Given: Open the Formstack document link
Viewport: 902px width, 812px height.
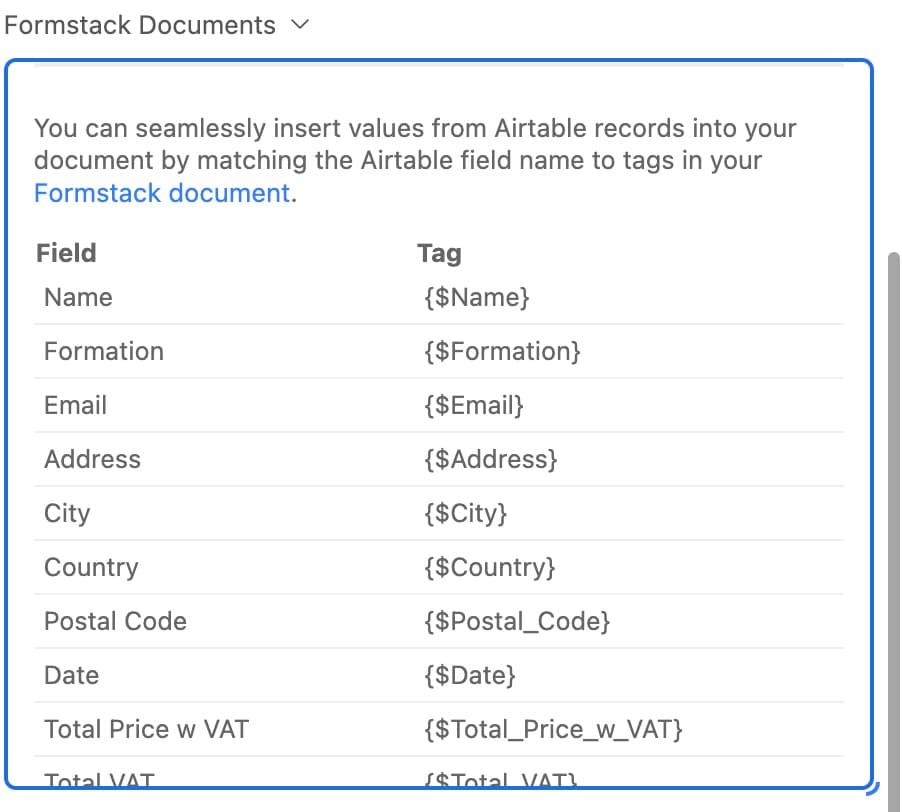Looking at the screenshot, I should coord(162,193).
